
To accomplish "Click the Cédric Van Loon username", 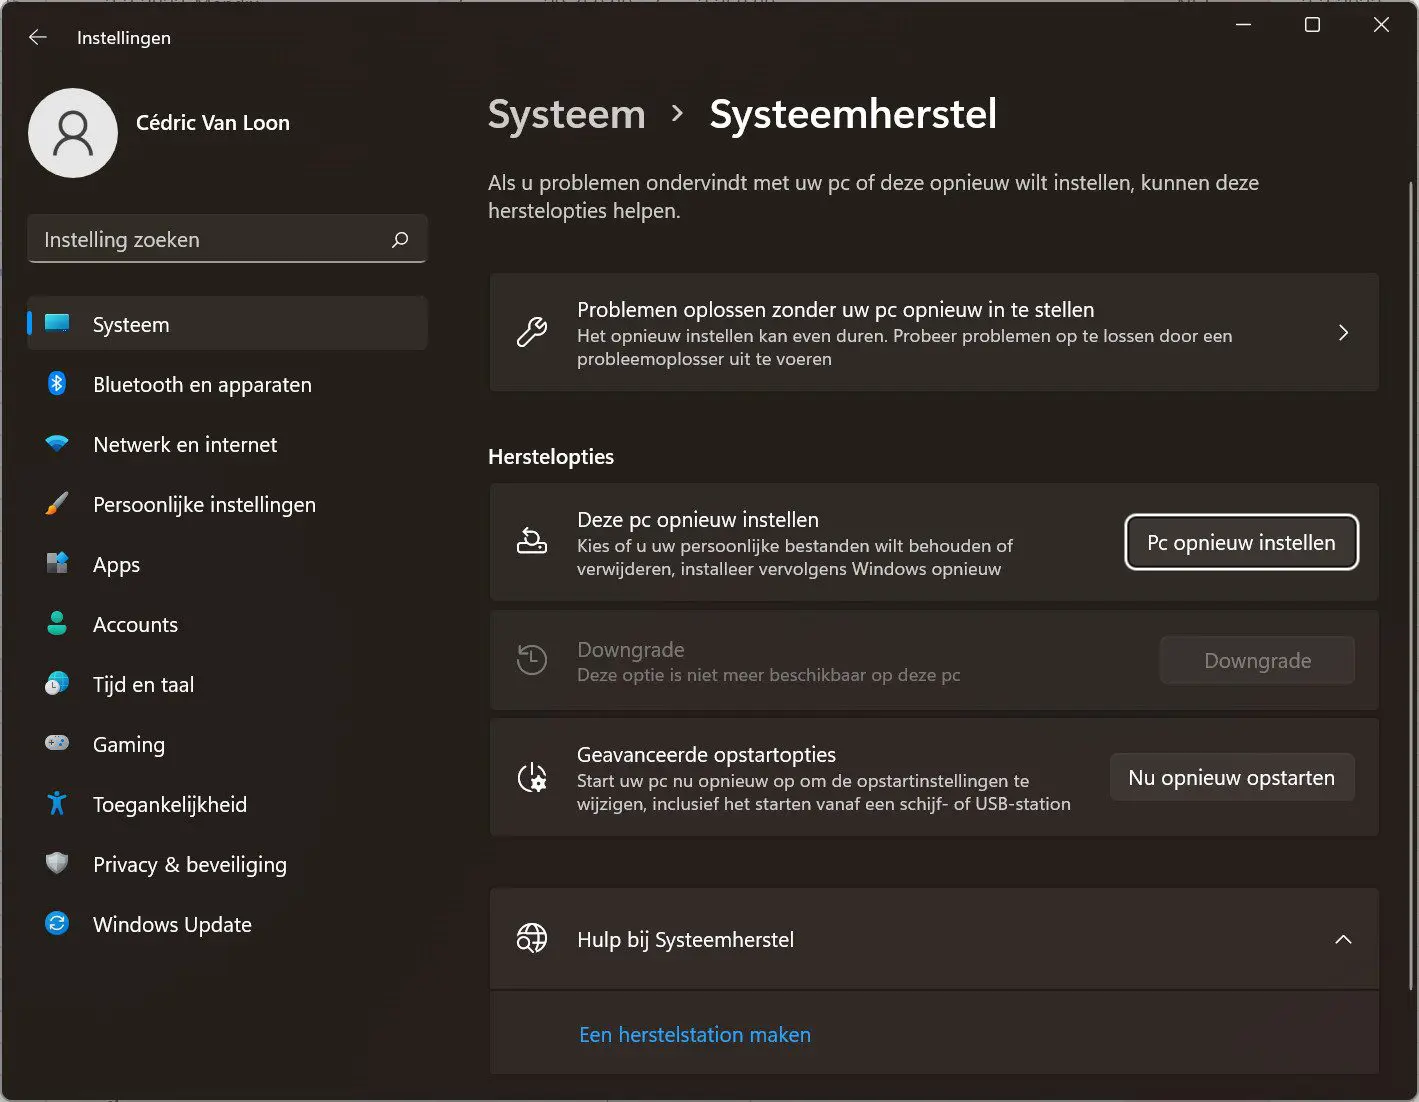I will (x=213, y=123).
